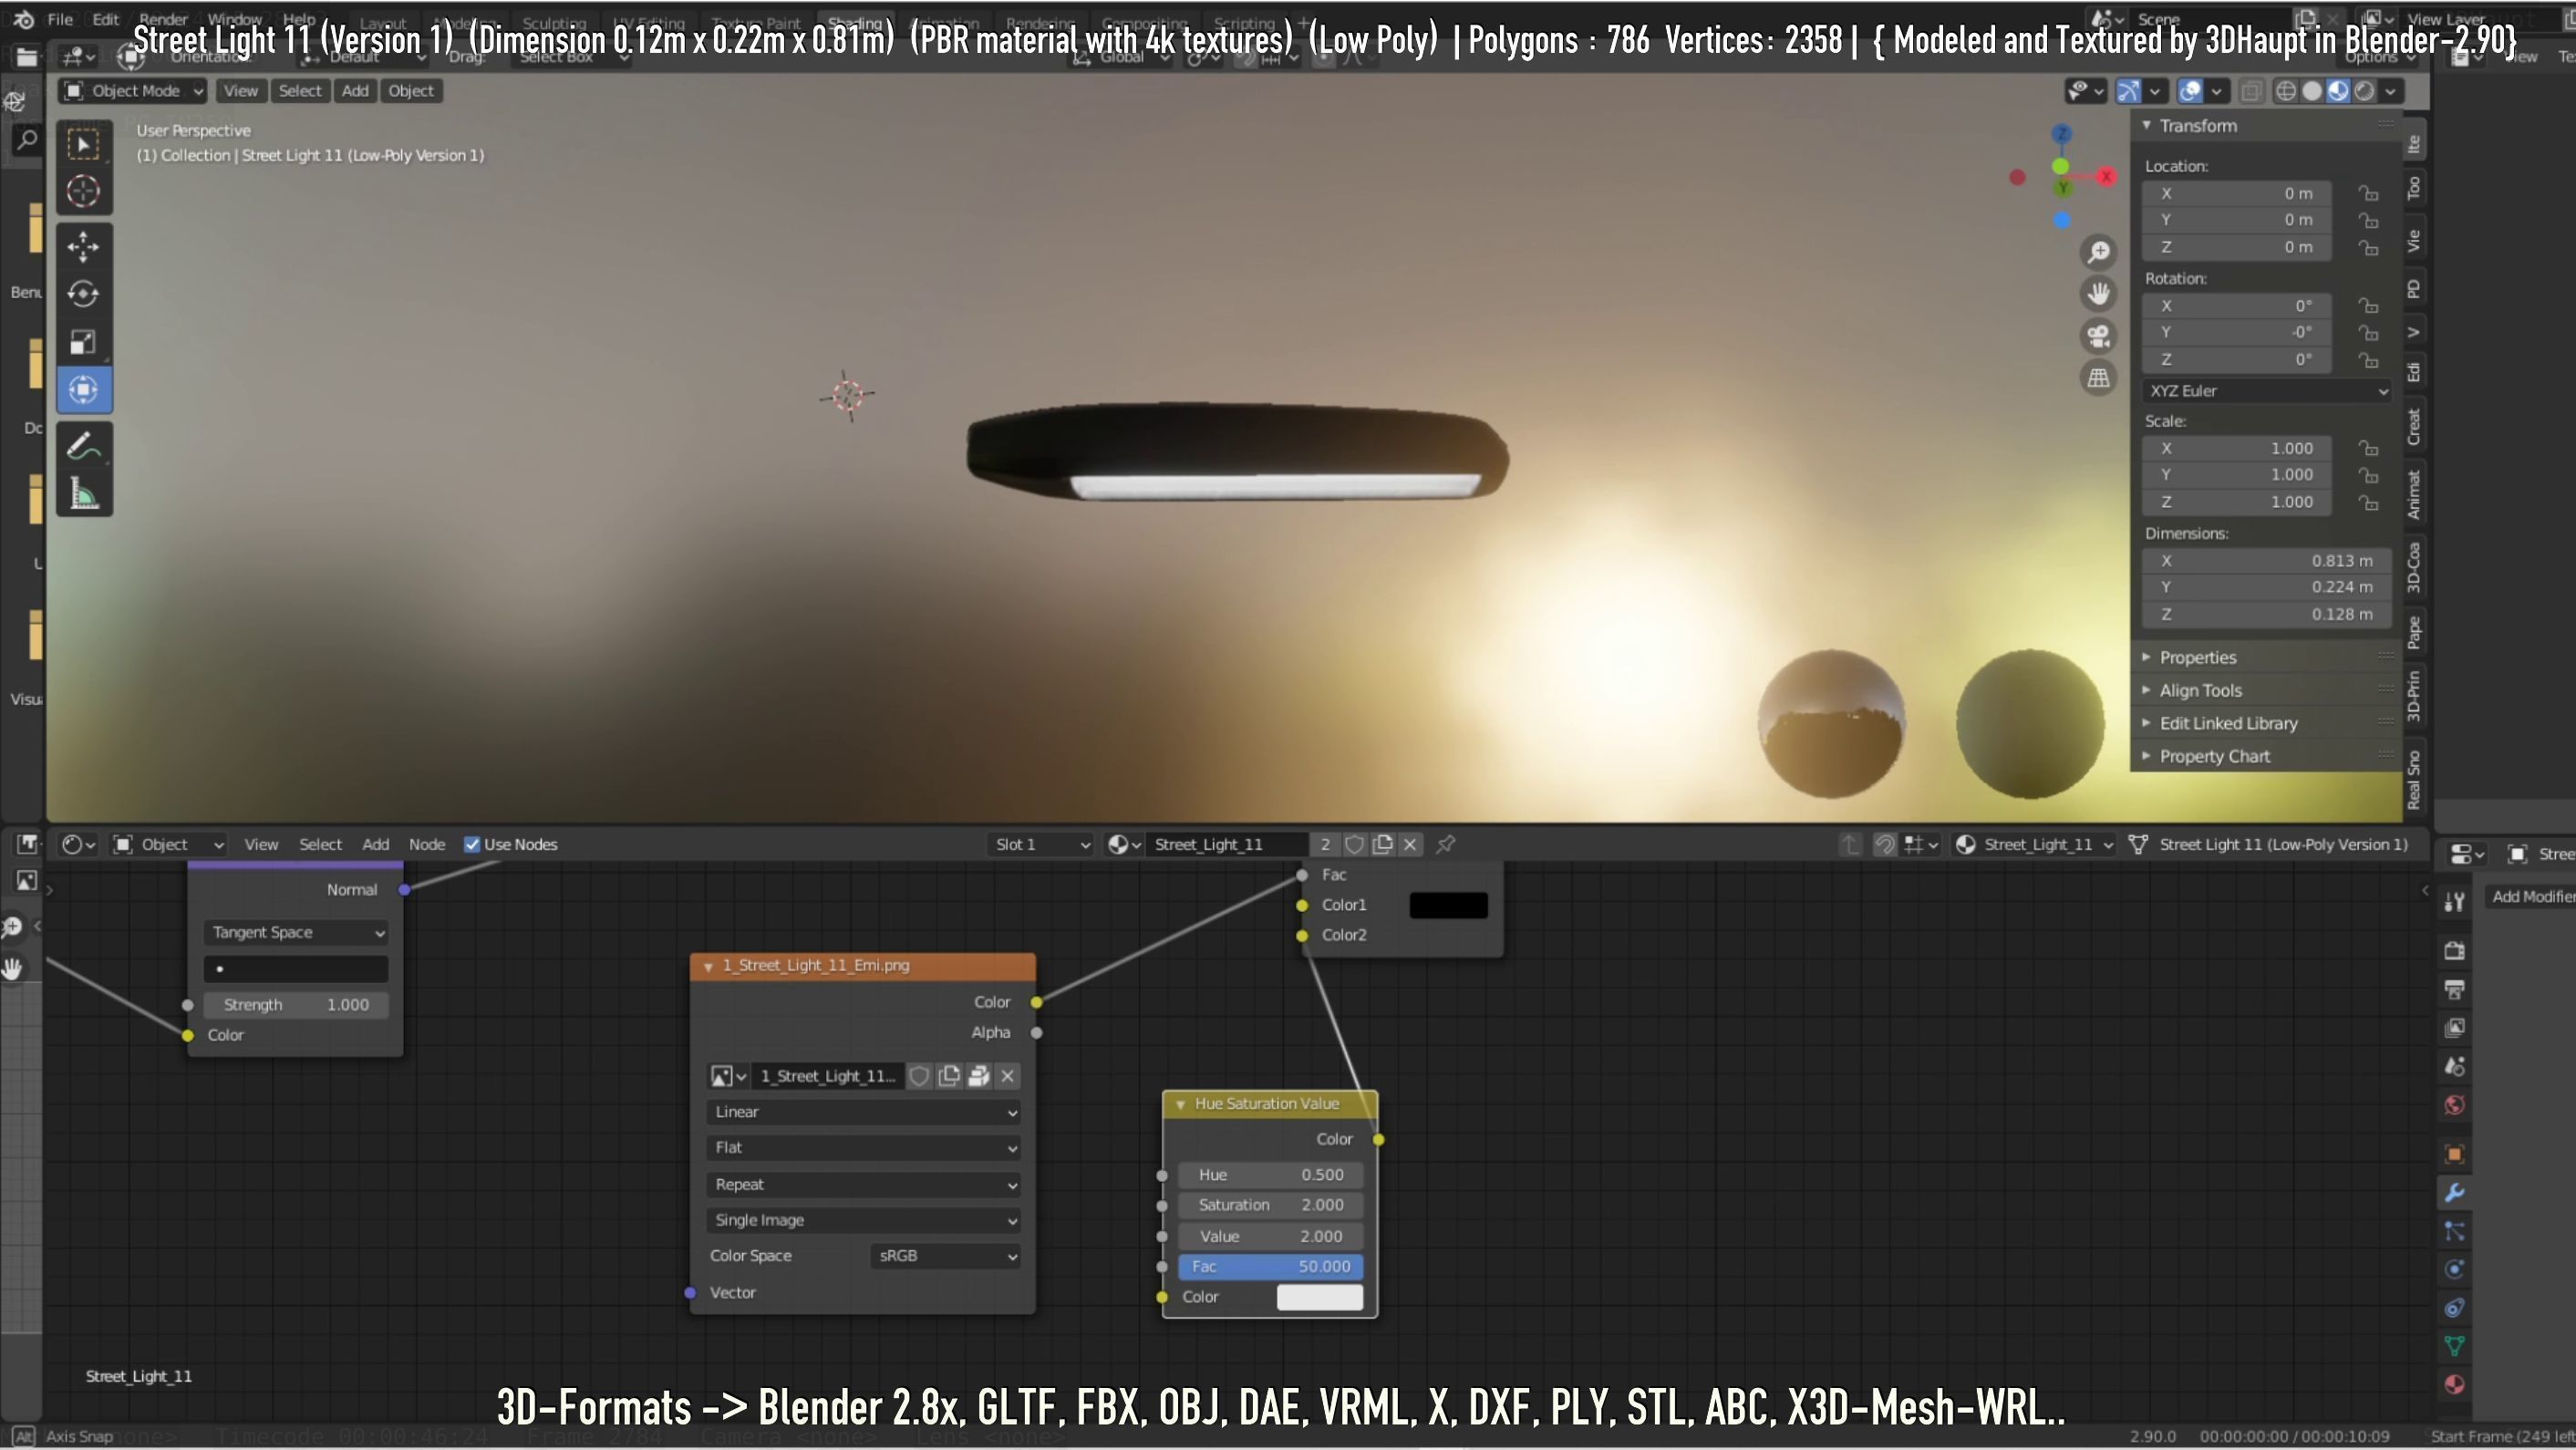Pick the Measure ruler tool
The width and height of the screenshot is (2576, 1450).
coord(84,494)
